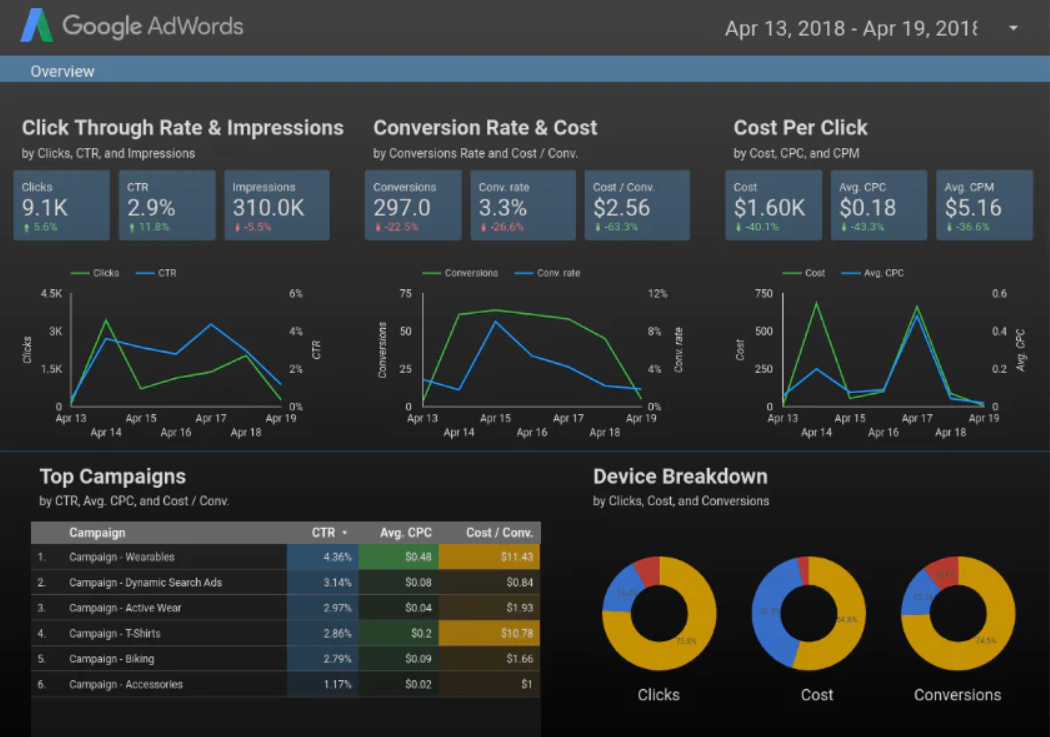Select Campaign - Active Wear row name

(x=125, y=608)
